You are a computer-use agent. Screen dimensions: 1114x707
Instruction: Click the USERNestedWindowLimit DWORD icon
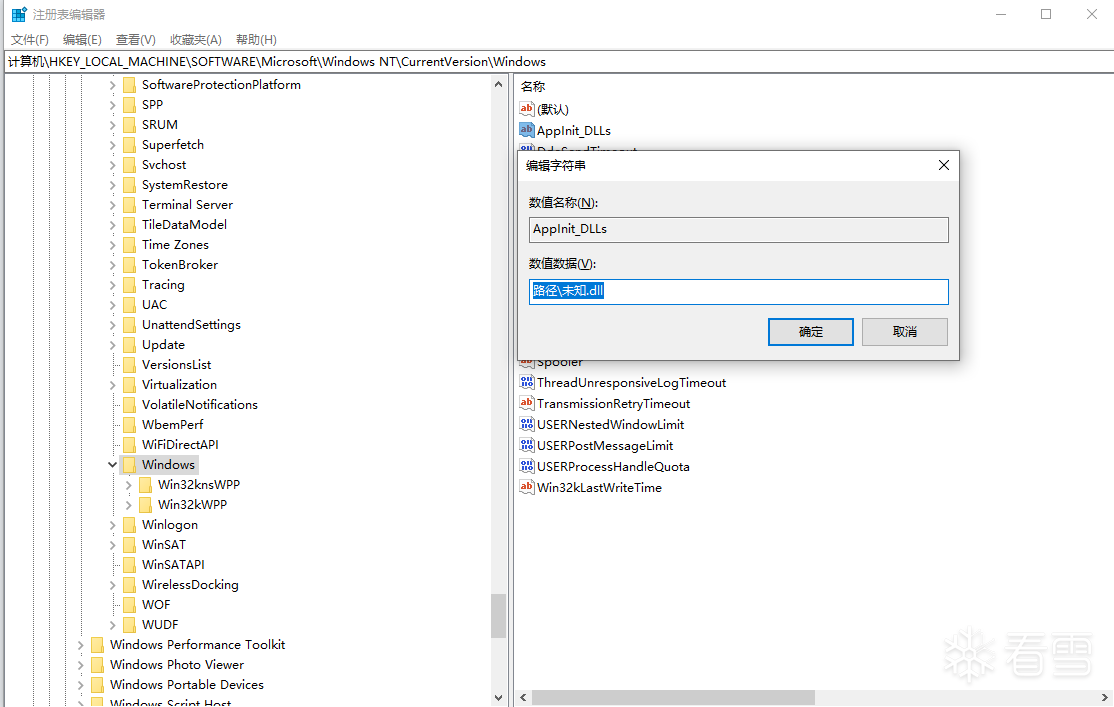(x=526, y=424)
